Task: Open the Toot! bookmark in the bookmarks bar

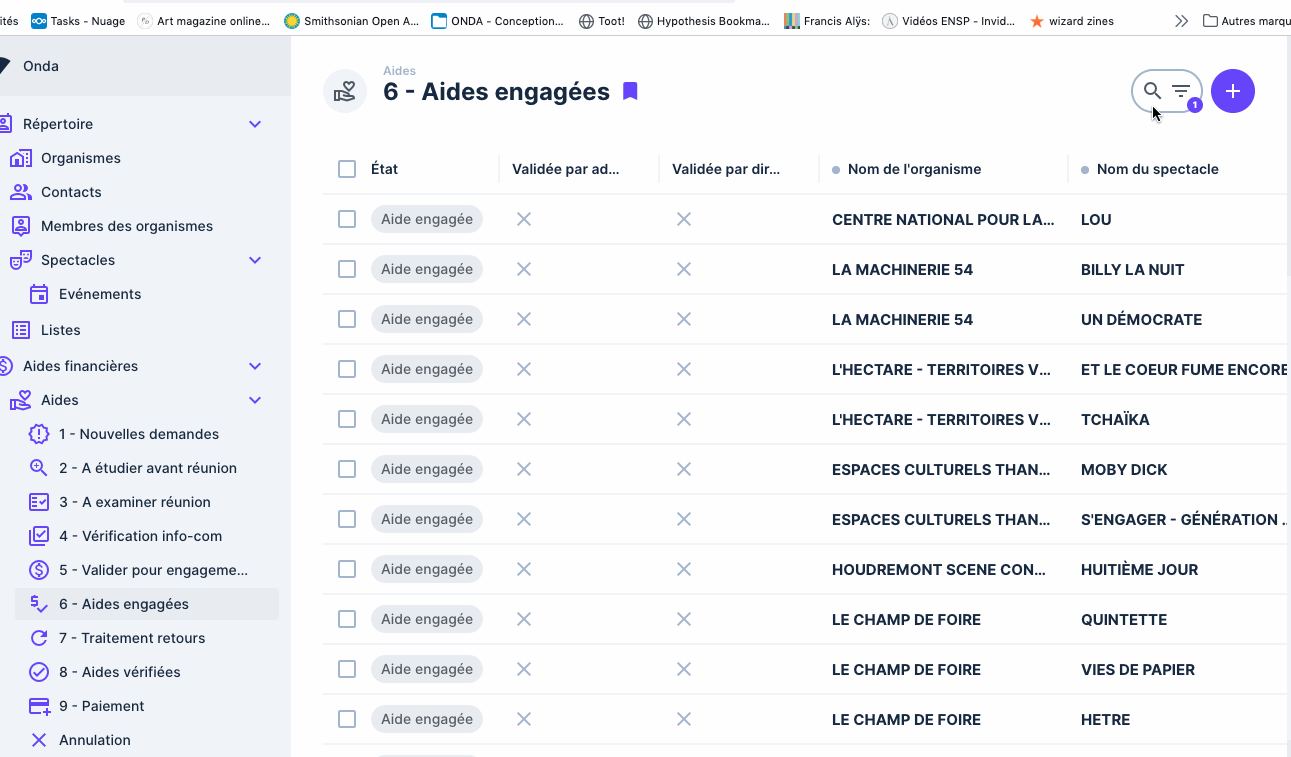Action: pos(602,20)
